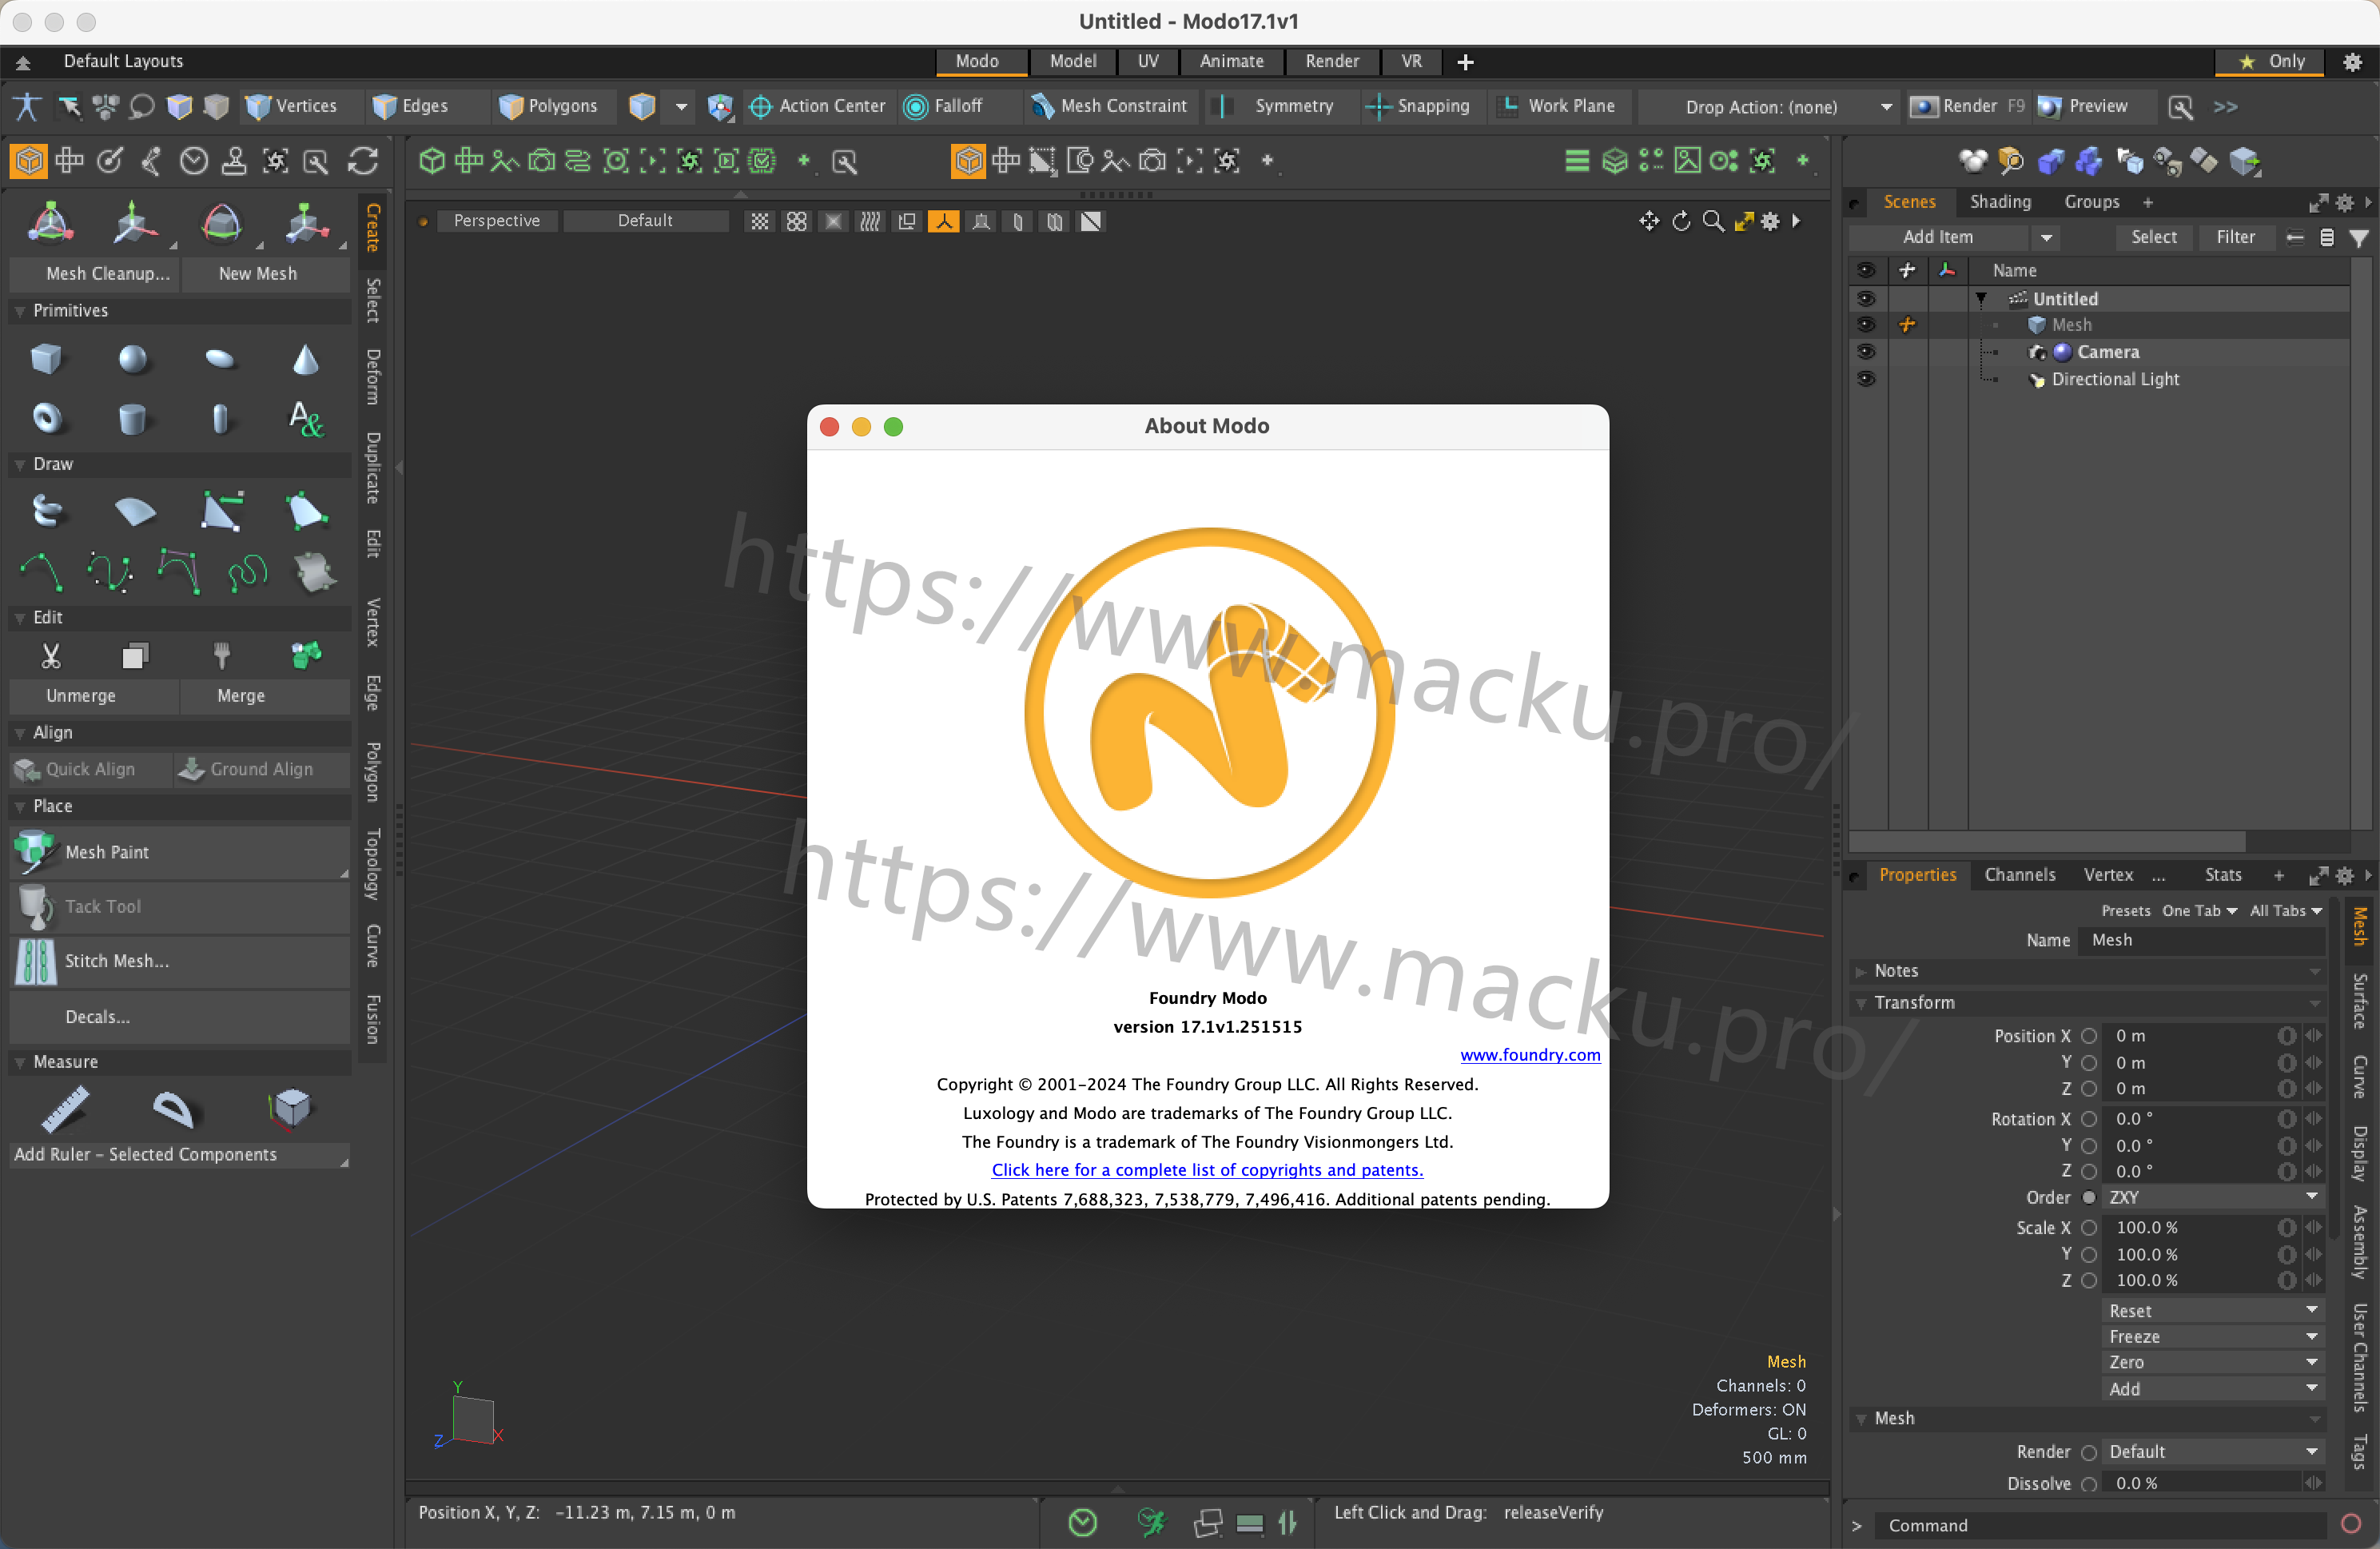
Task: Click the Mesh Cleanup button
Action: coord(94,273)
